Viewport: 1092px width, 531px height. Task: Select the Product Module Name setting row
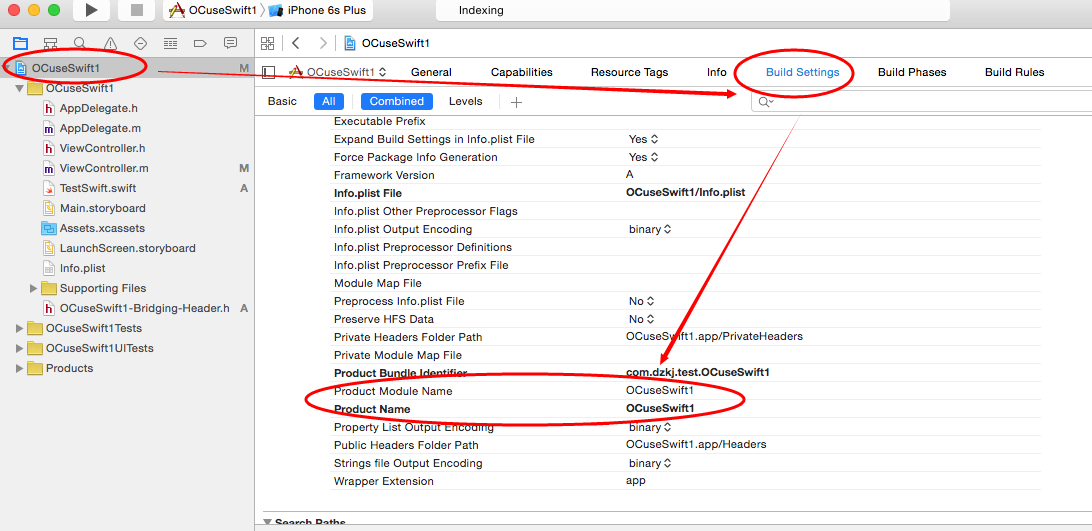click(x=685, y=391)
